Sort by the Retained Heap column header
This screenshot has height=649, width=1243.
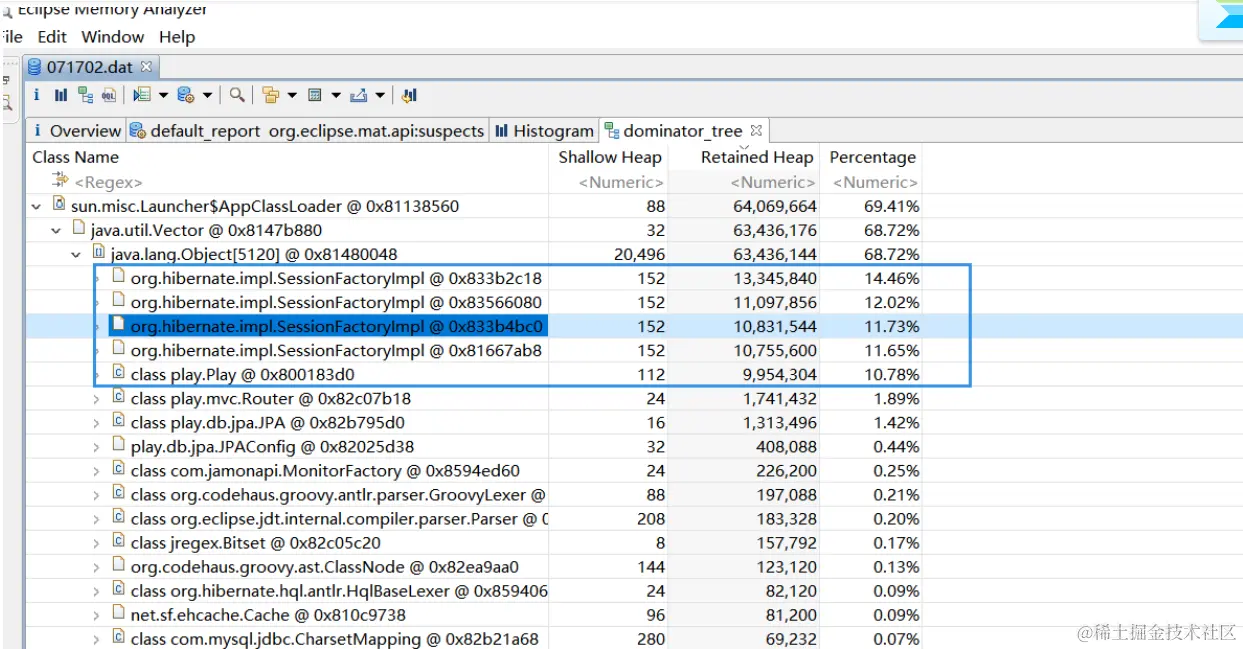[x=756, y=157]
